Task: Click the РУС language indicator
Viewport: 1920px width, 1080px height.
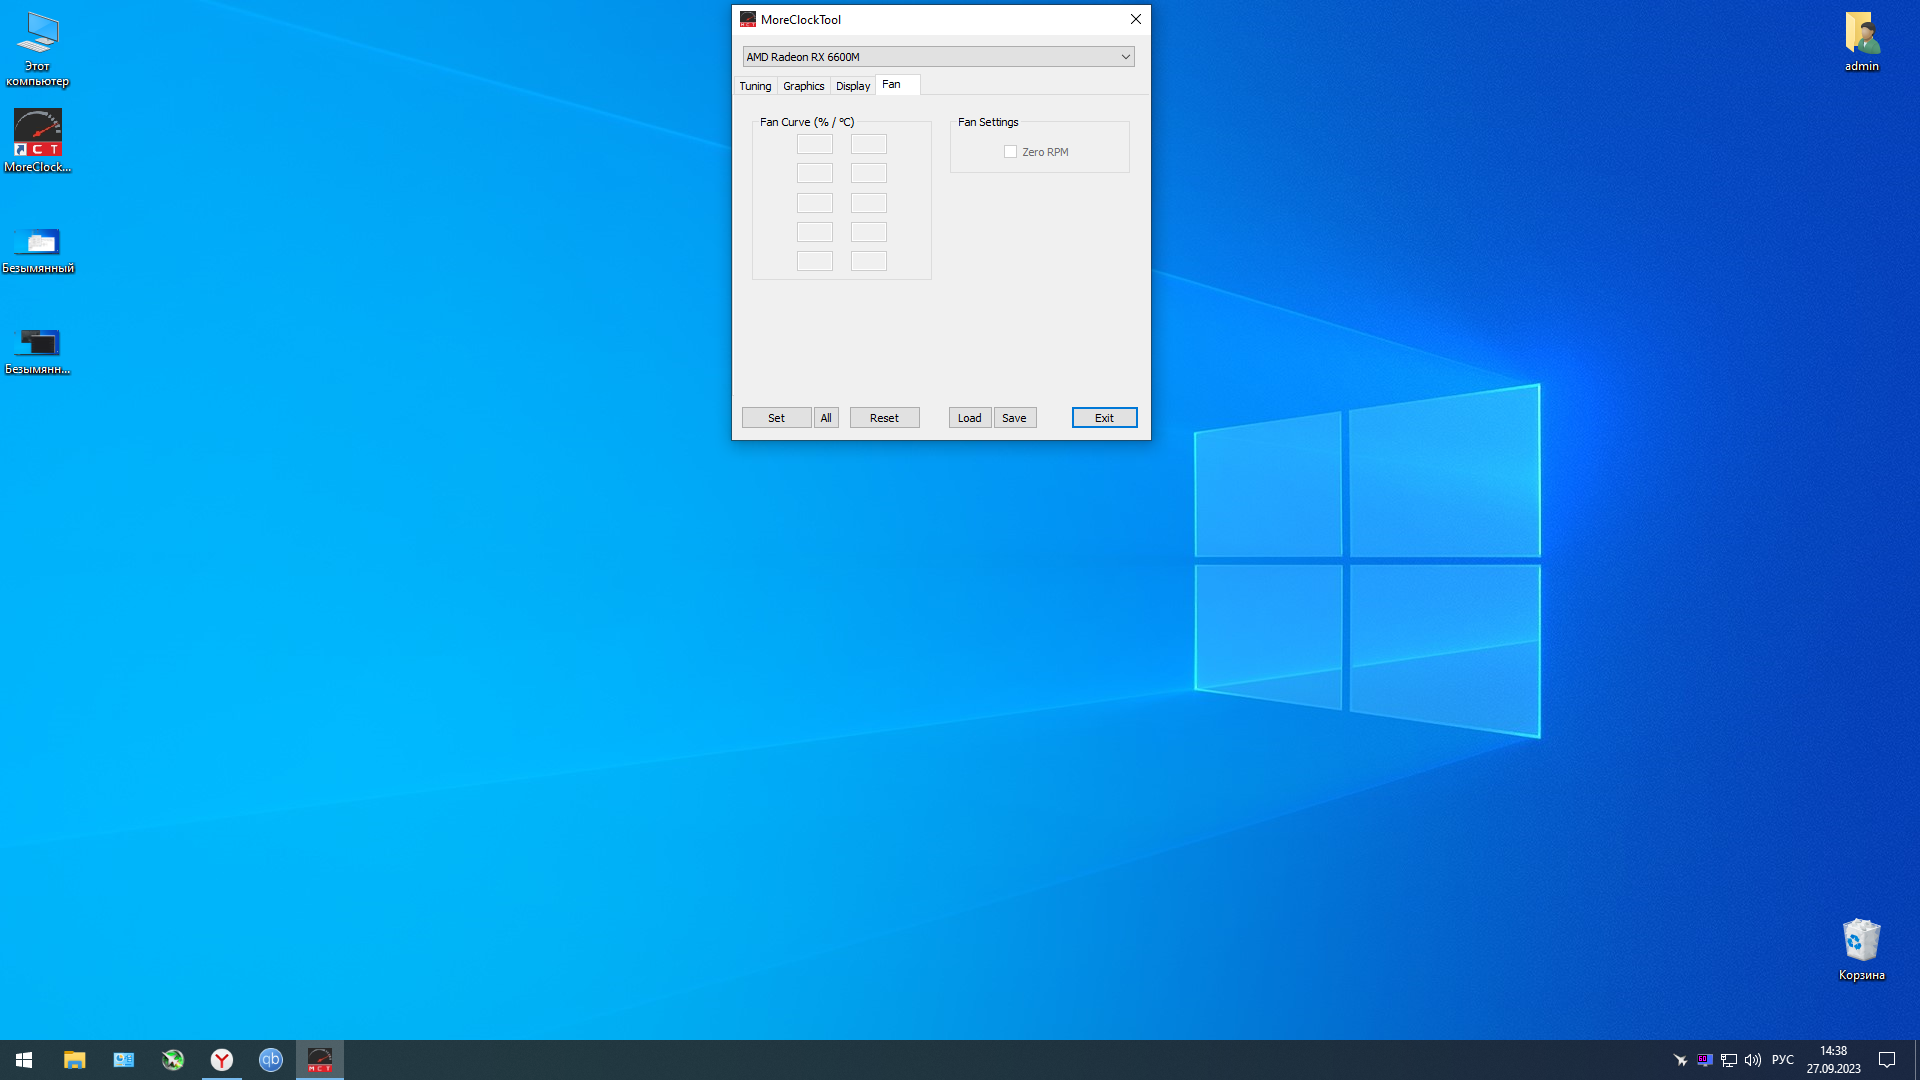Action: pos(1782,1060)
